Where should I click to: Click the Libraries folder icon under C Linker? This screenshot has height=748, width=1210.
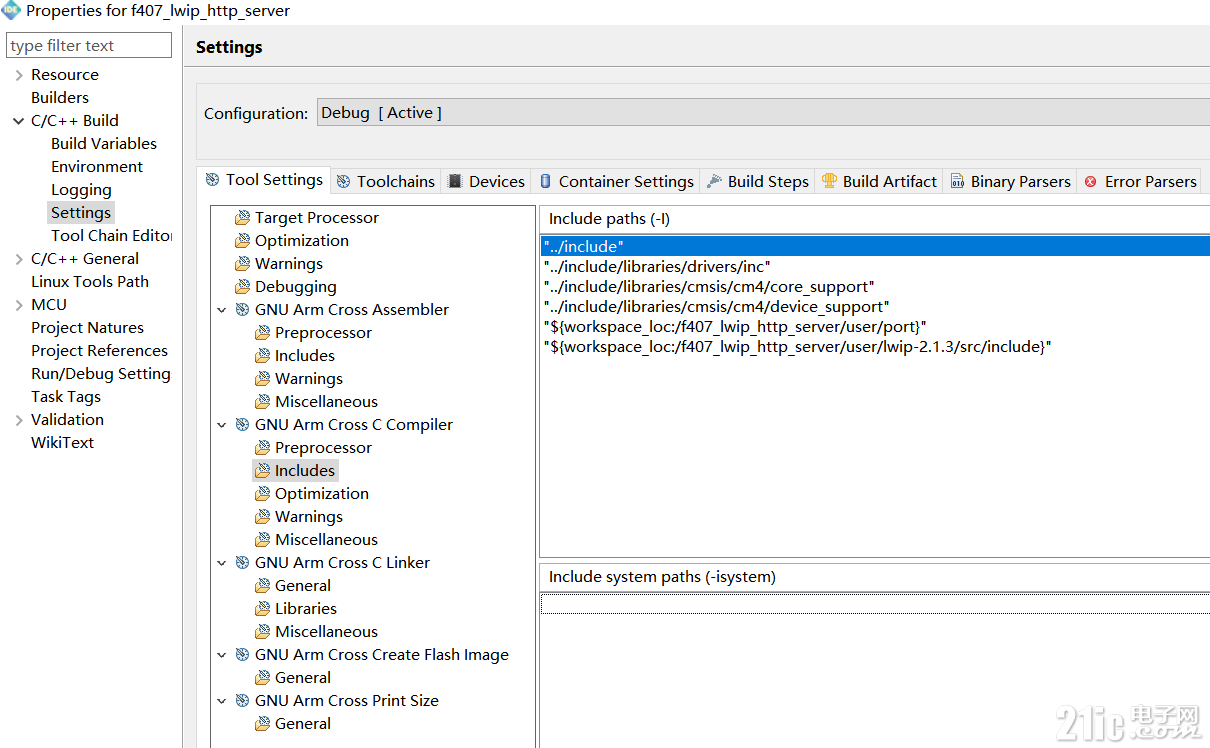coord(262,609)
